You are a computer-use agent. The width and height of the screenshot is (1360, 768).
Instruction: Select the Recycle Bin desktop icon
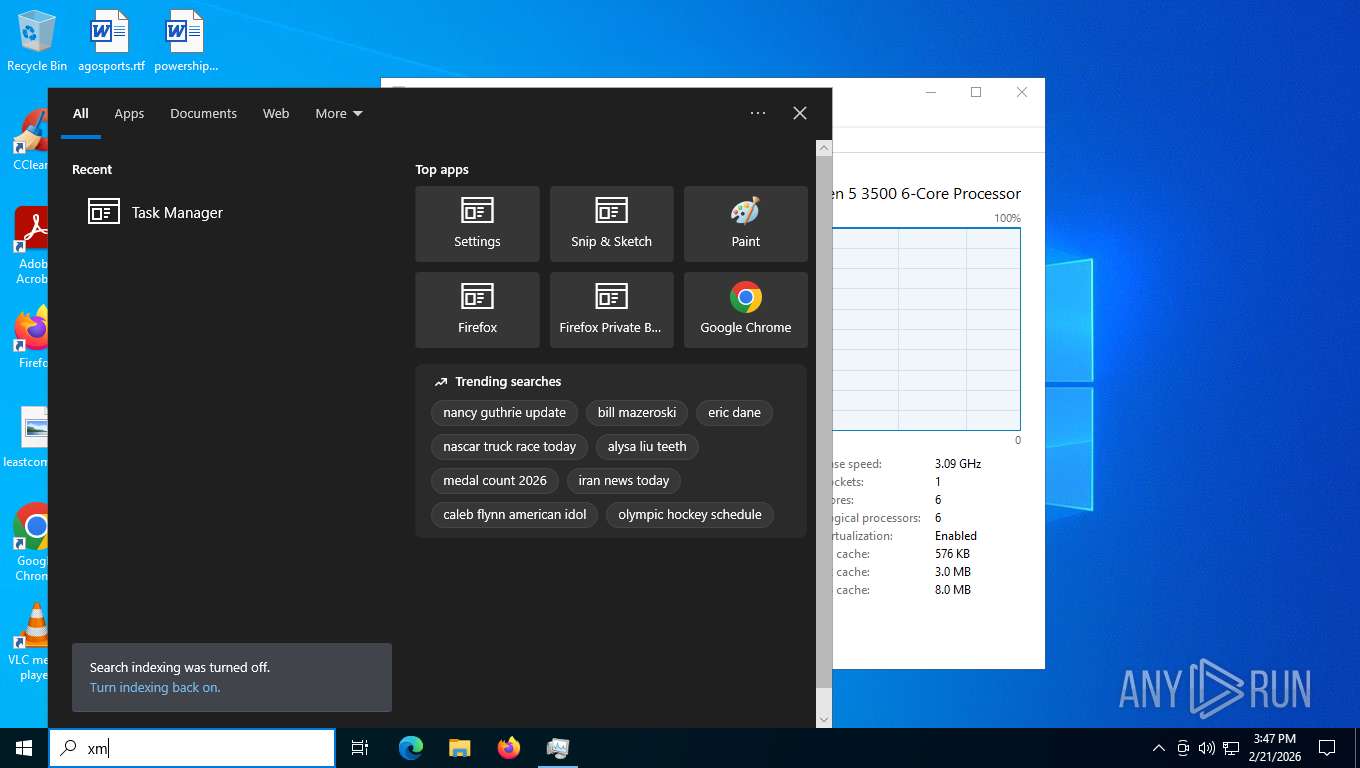click(x=37, y=42)
